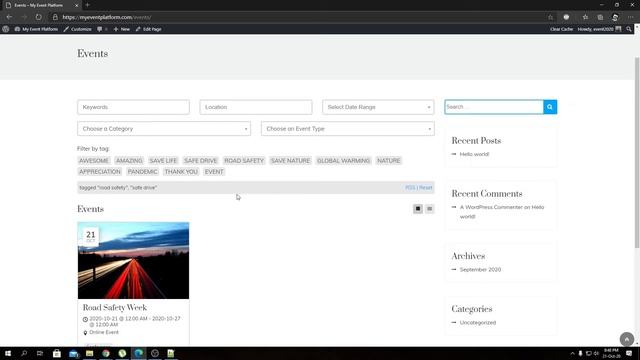
Task: Show hidden system tray icons chevron
Action: tap(572, 353)
